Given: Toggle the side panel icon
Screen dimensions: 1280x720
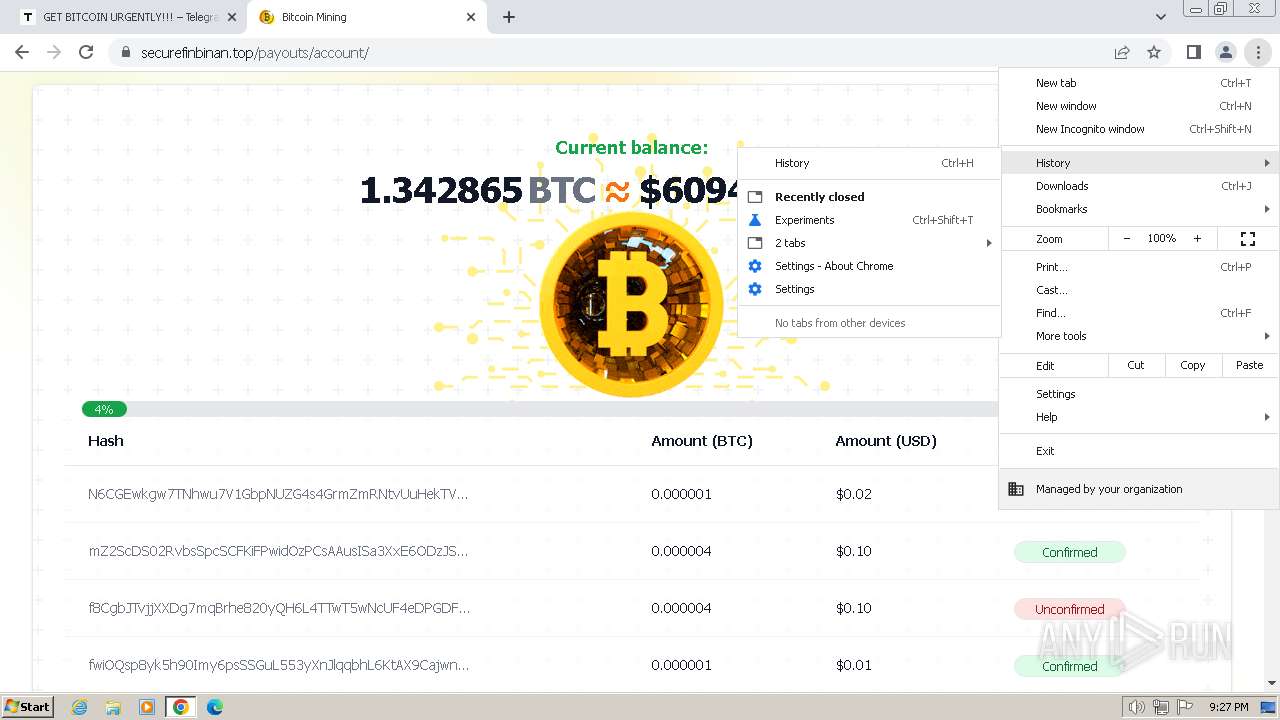Looking at the screenshot, I should (x=1193, y=52).
